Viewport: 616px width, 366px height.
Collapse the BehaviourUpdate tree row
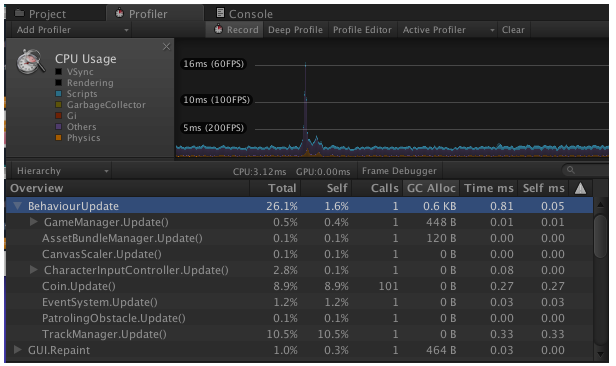click(x=17, y=206)
